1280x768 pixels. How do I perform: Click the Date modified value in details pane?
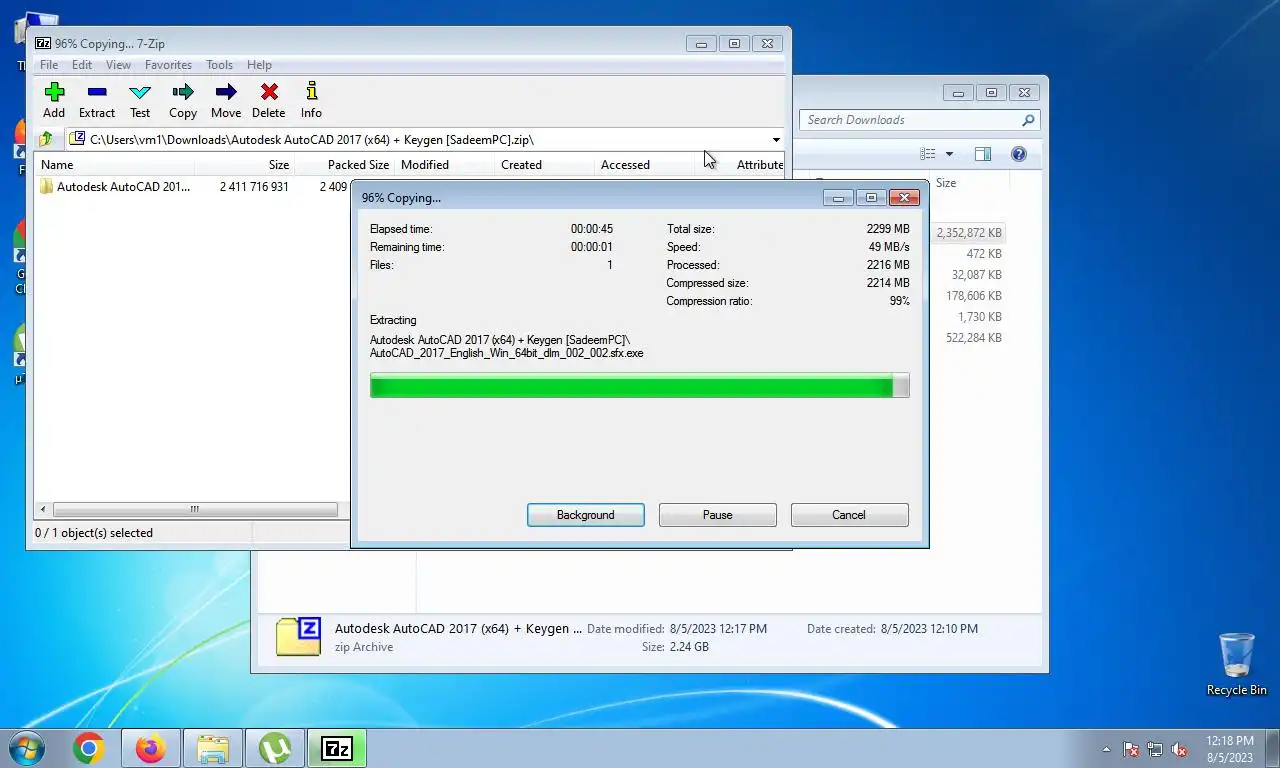tap(718, 629)
